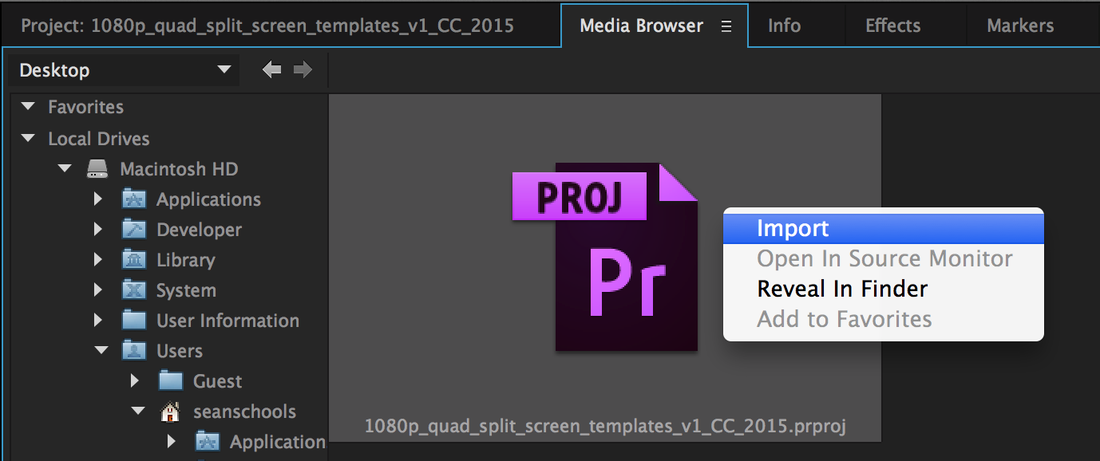
Task: Click the 1080p_quad_split_screen_templates_v1_CC_2015.prproj file name
Action: [605, 427]
